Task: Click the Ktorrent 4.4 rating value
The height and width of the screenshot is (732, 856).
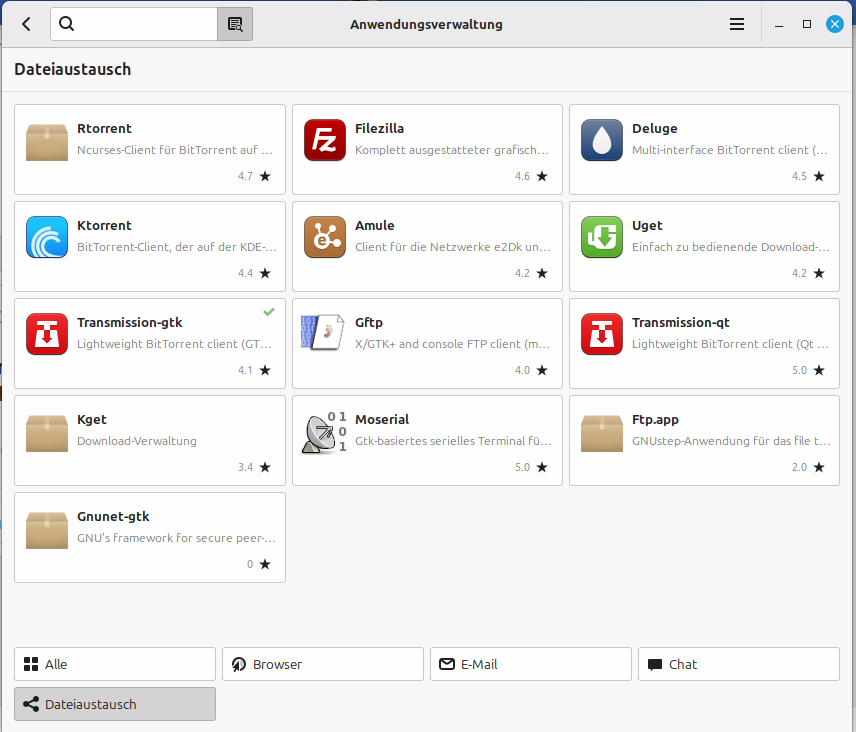Action: [x=245, y=273]
